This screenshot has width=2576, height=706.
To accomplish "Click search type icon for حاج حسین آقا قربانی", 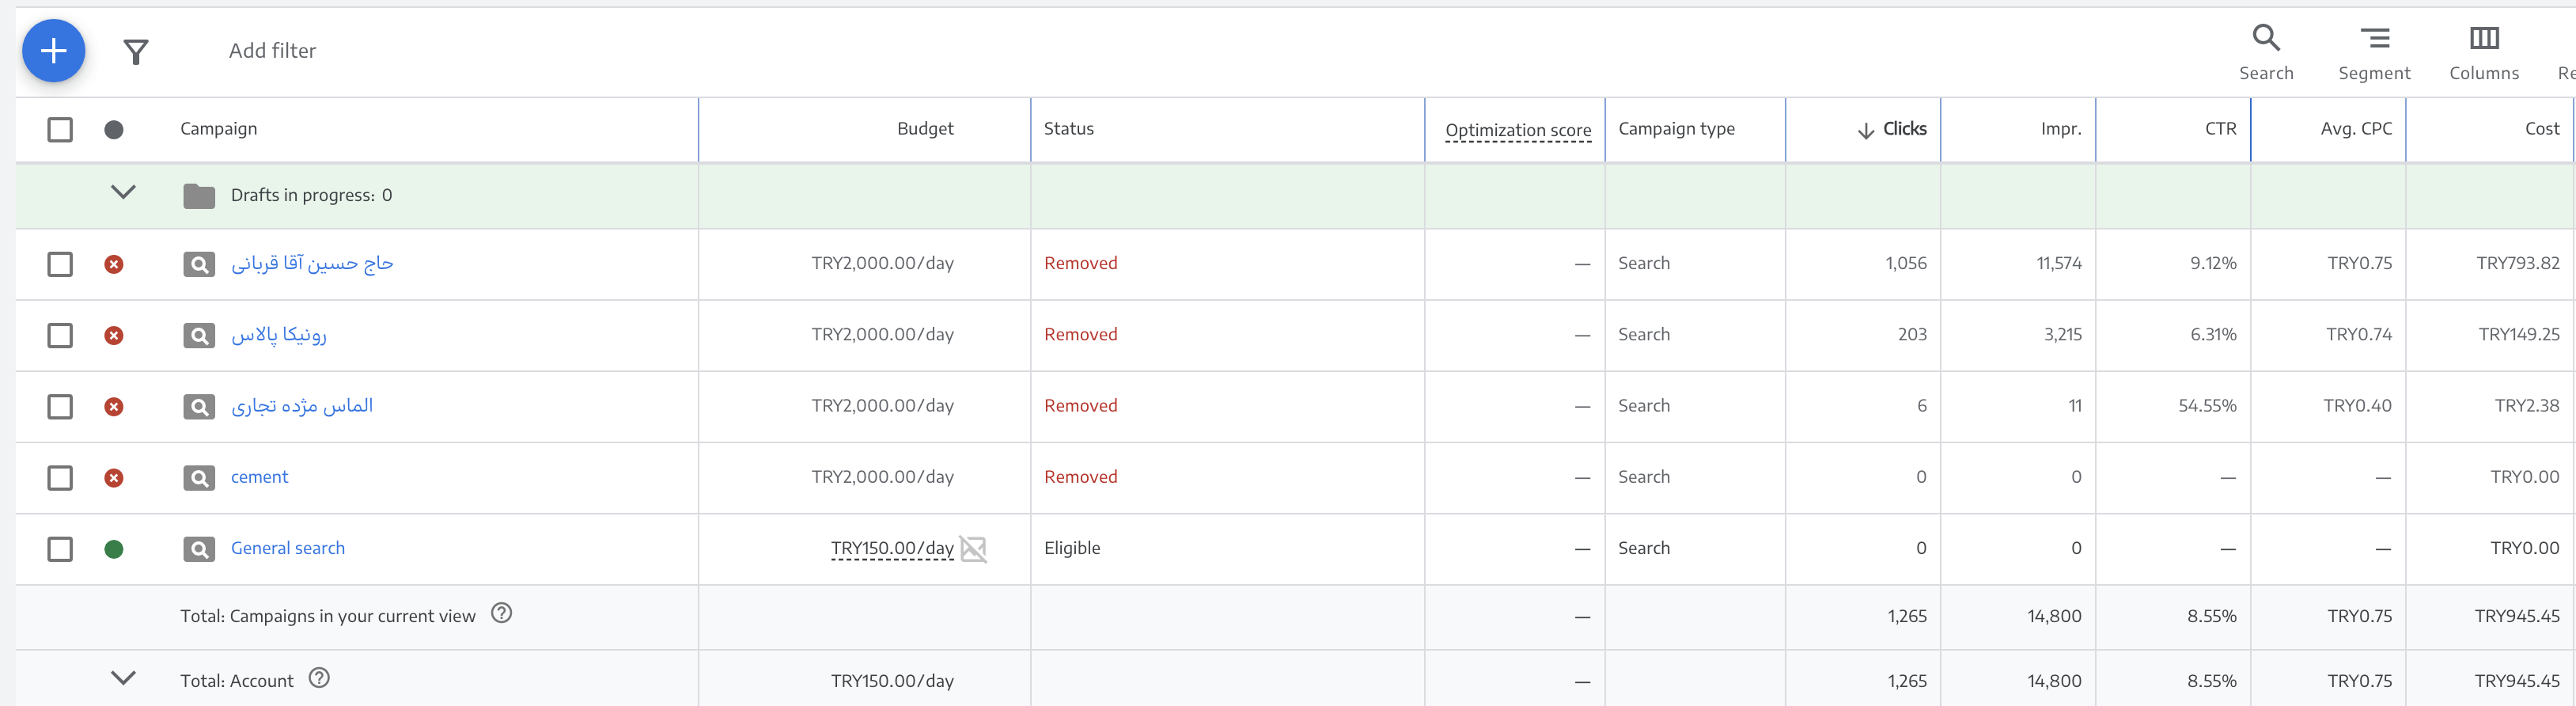I will tap(199, 265).
